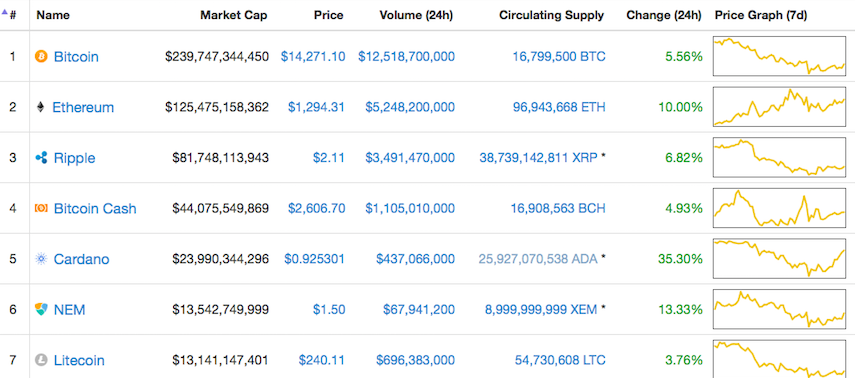Open NEM price $1.50 link
Image resolution: width=855 pixels, height=378 pixels.
coord(329,310)
